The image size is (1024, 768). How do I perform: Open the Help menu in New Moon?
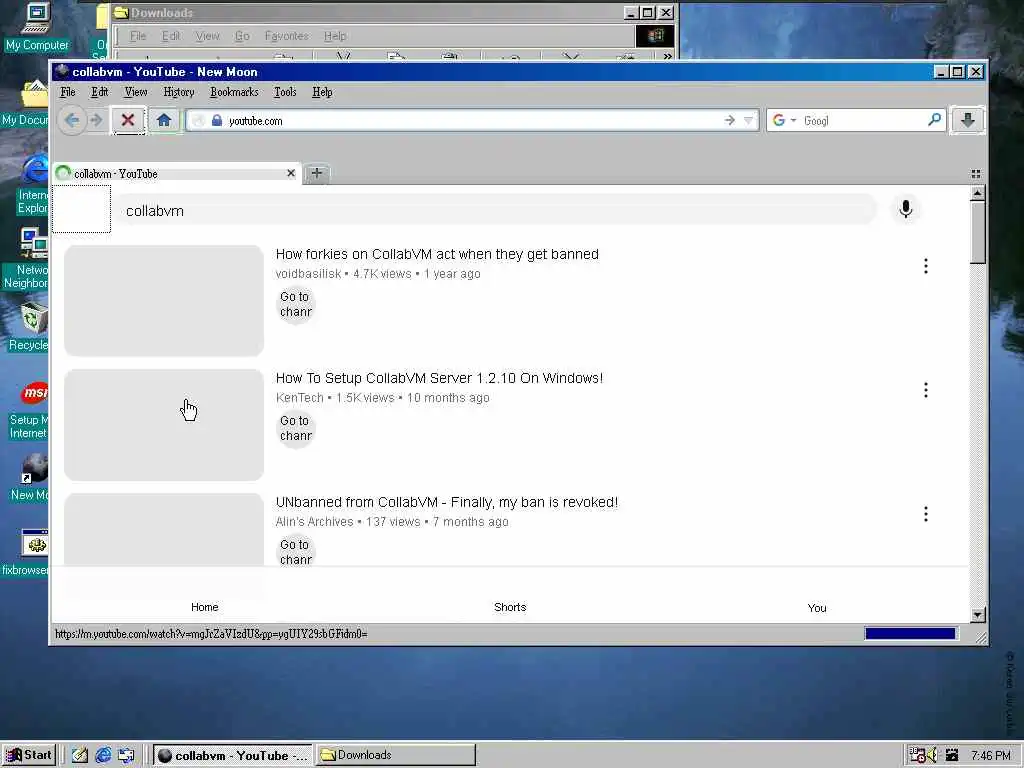pyautogui.click(x=322, y=92)
